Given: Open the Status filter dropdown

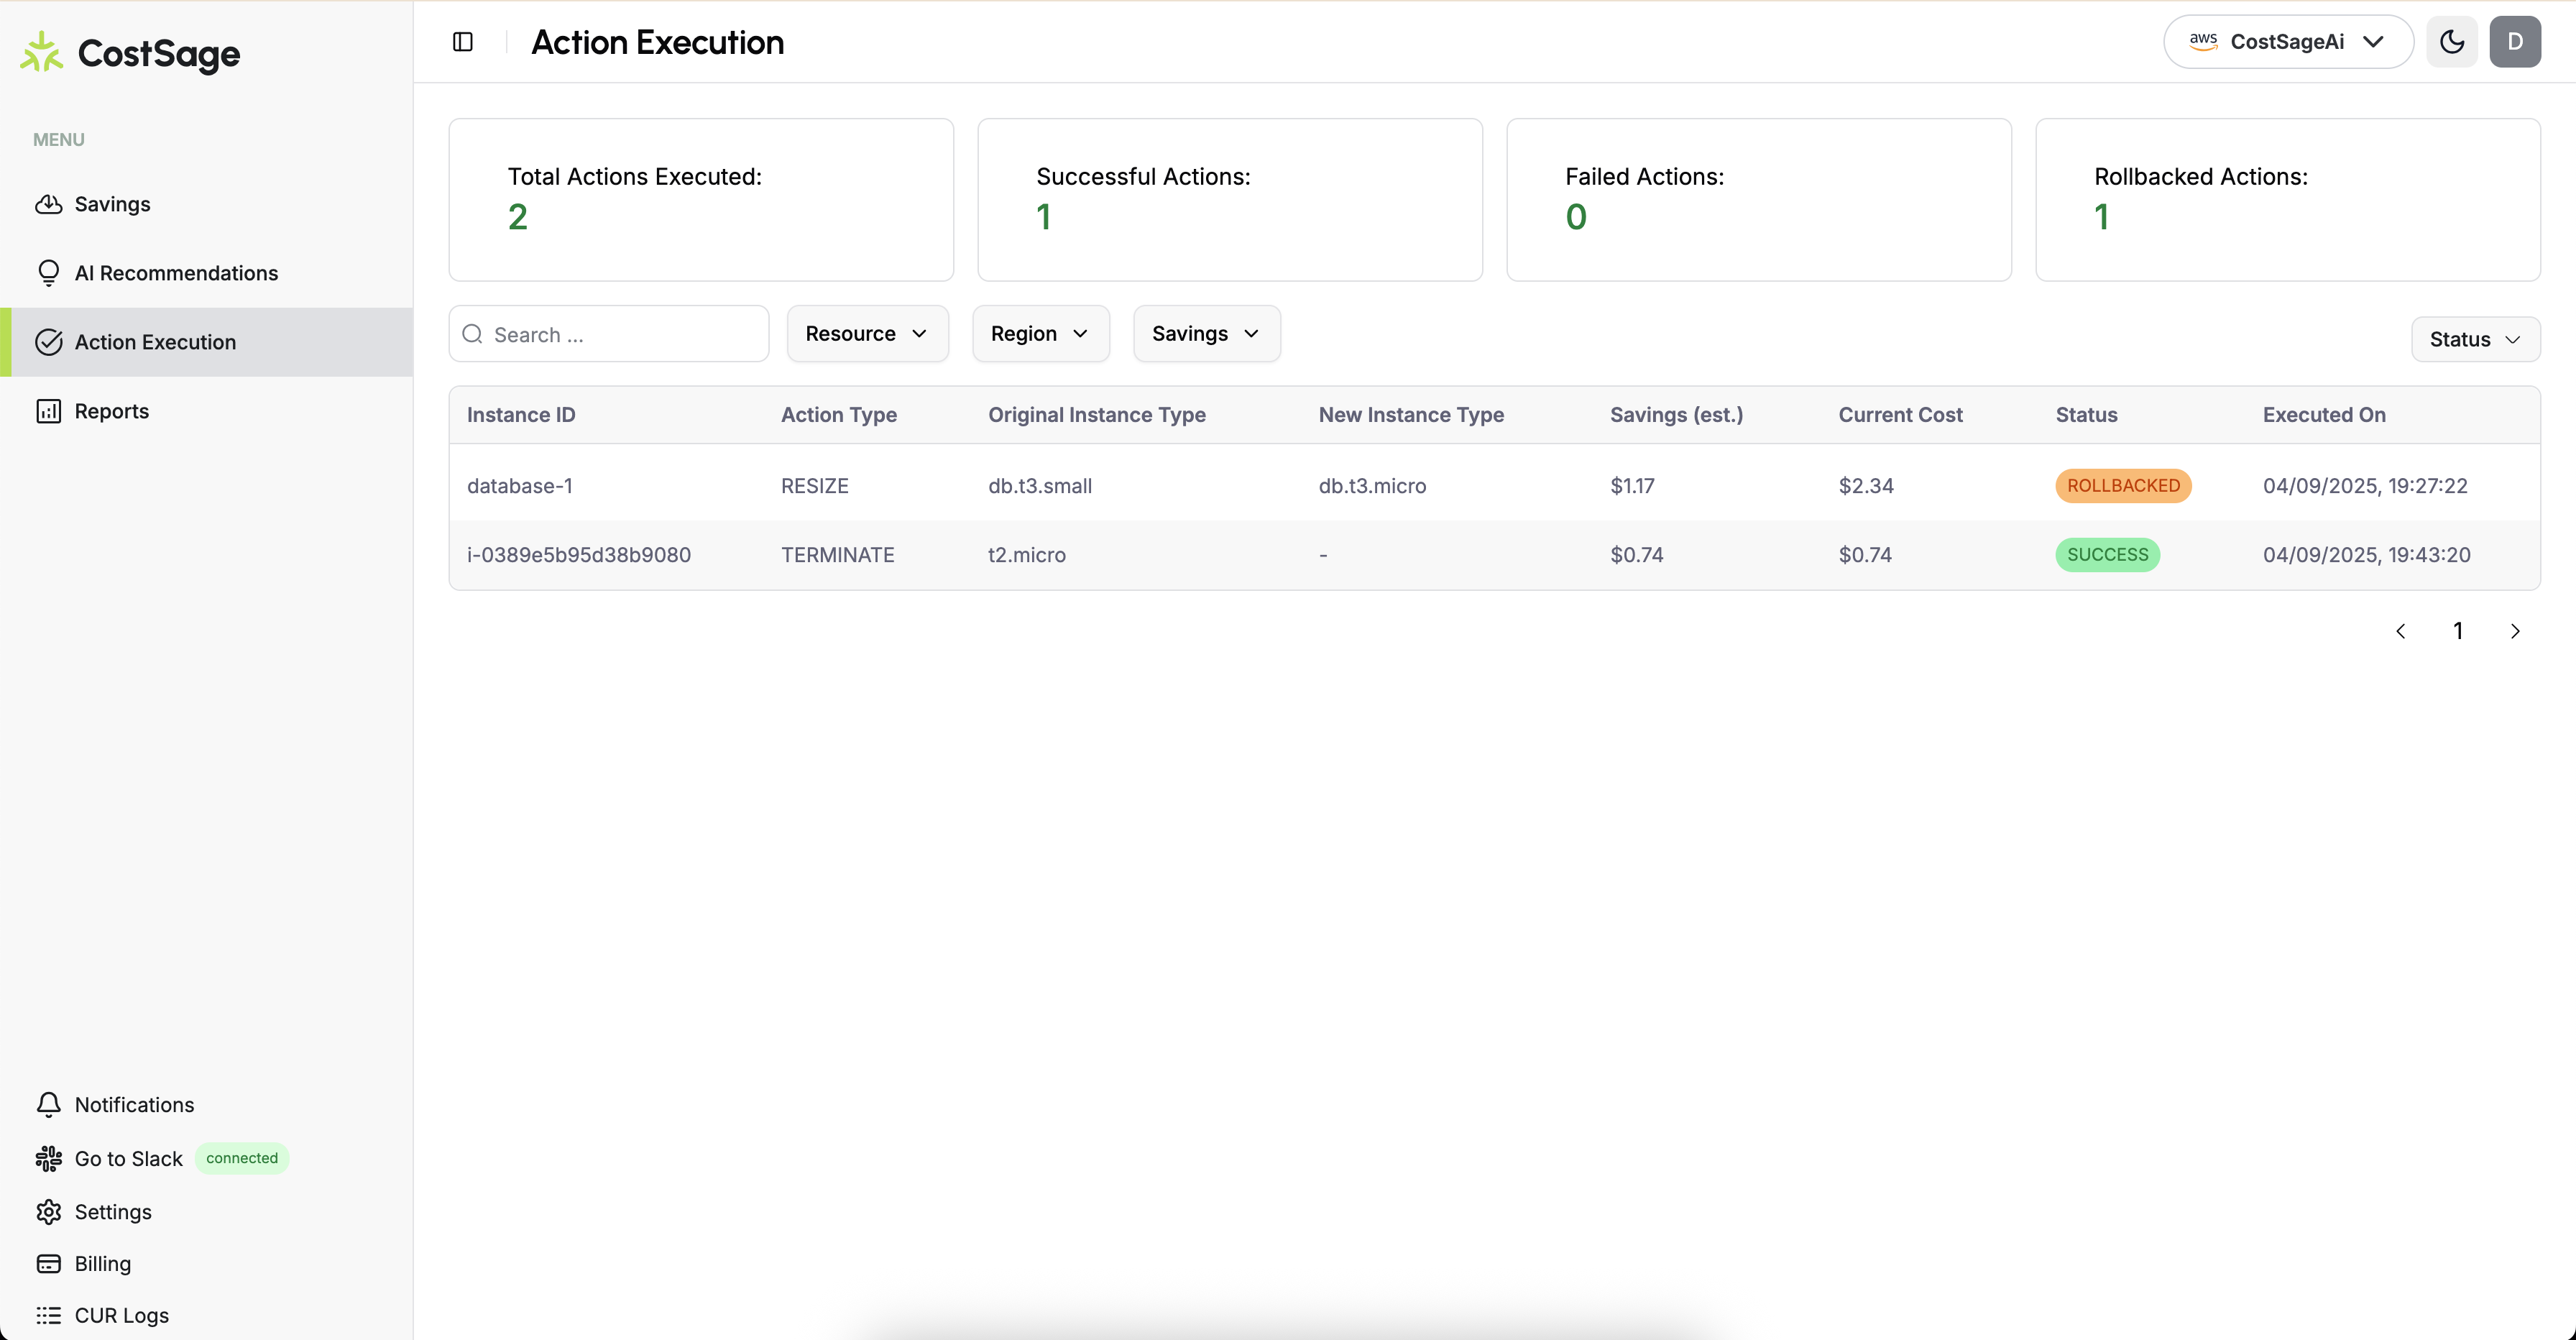Looking at the screenshot, I should (2474, 340).
